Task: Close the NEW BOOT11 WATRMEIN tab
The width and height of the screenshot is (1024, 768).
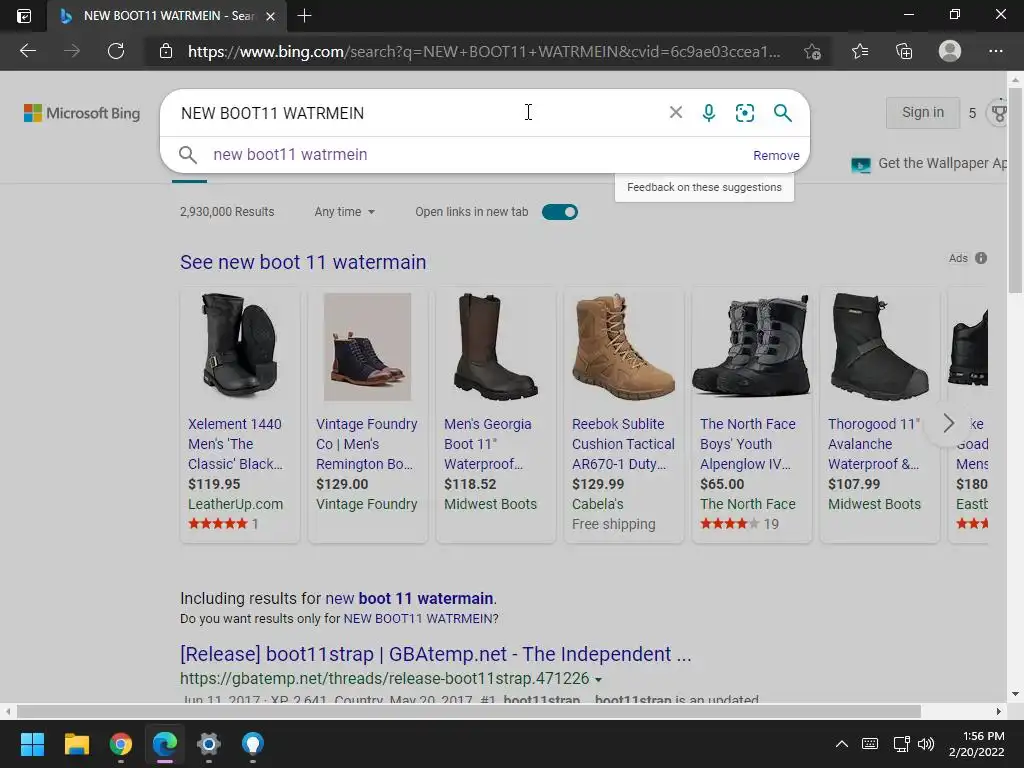Action: (270, 16)
